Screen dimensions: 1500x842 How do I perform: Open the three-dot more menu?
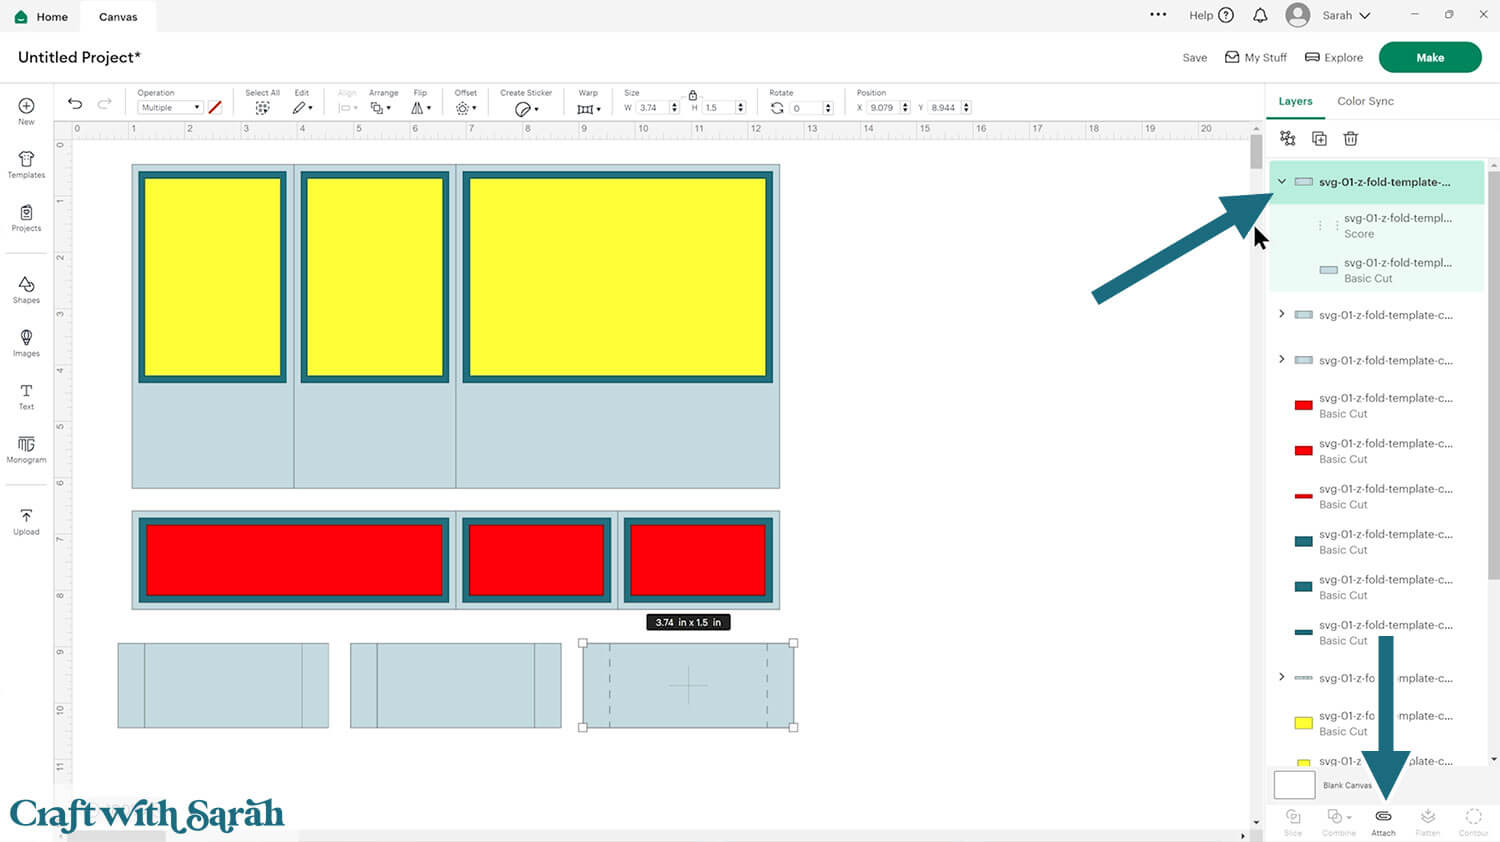click(x=1158, y=14)
